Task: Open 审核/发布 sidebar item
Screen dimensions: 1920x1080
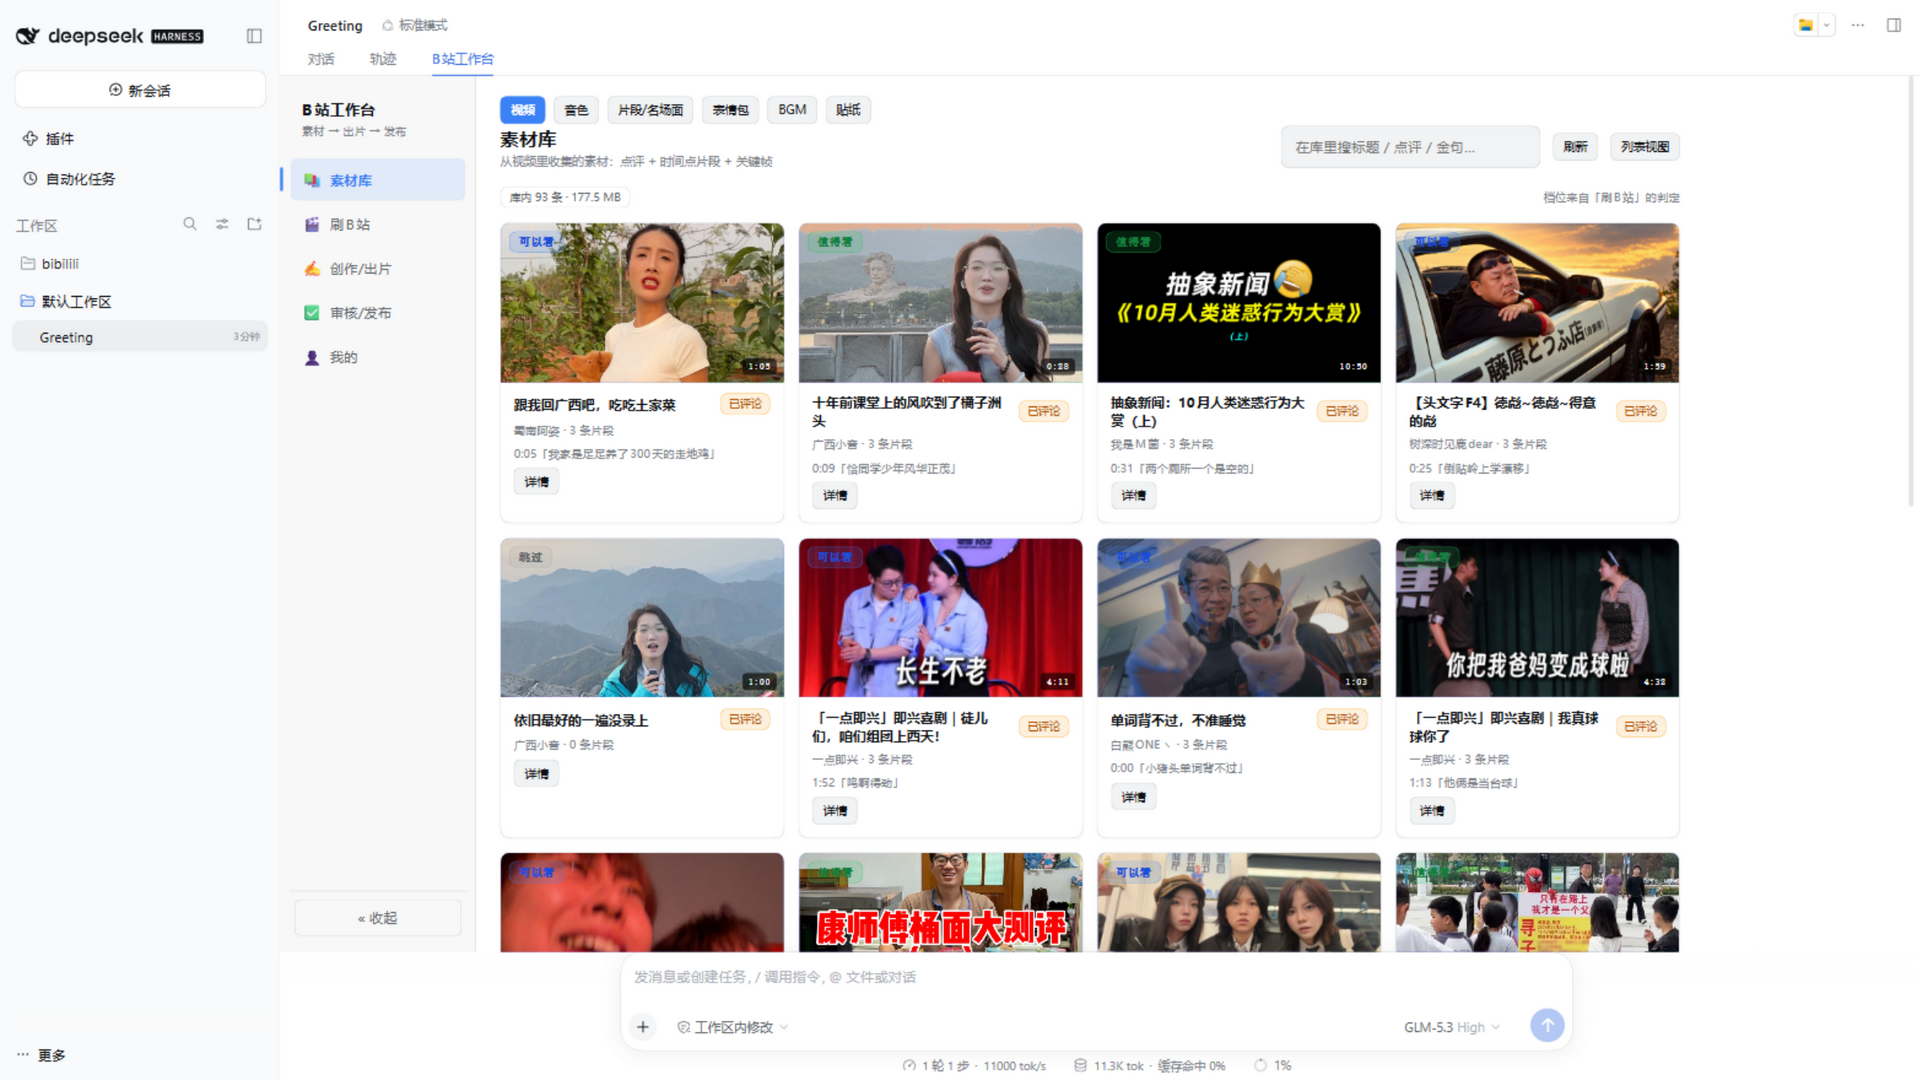Action: [x=378, y=313]
